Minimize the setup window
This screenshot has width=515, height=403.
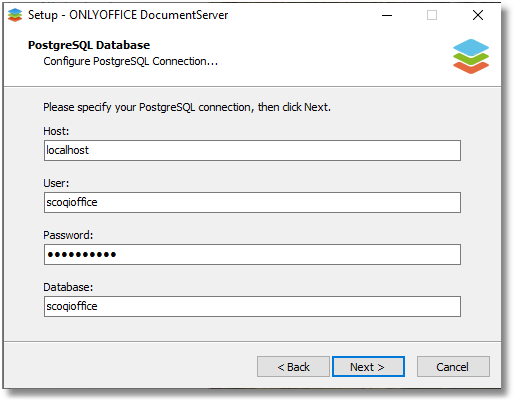pos(387,15)
